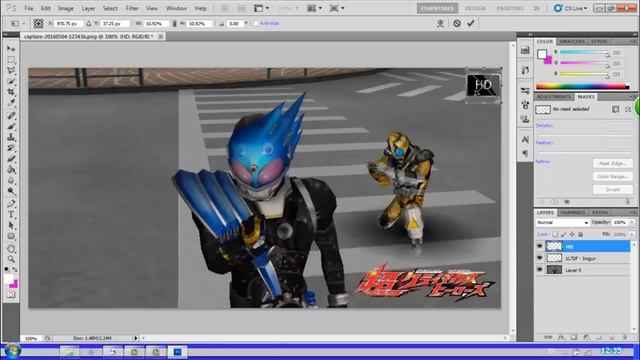Click the Painting workspace button
The width and height of the screenshot is (640, 360).
click(x=510, y=8)
